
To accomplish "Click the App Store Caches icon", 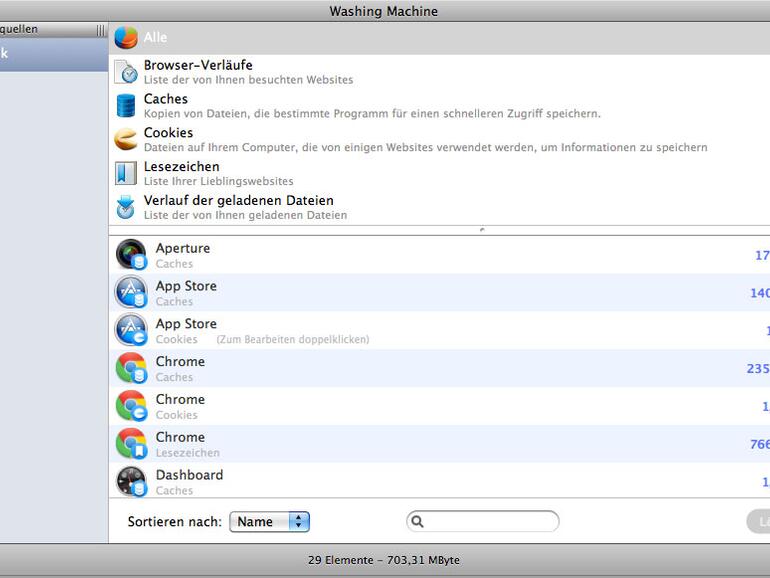I will coord(132,292).
